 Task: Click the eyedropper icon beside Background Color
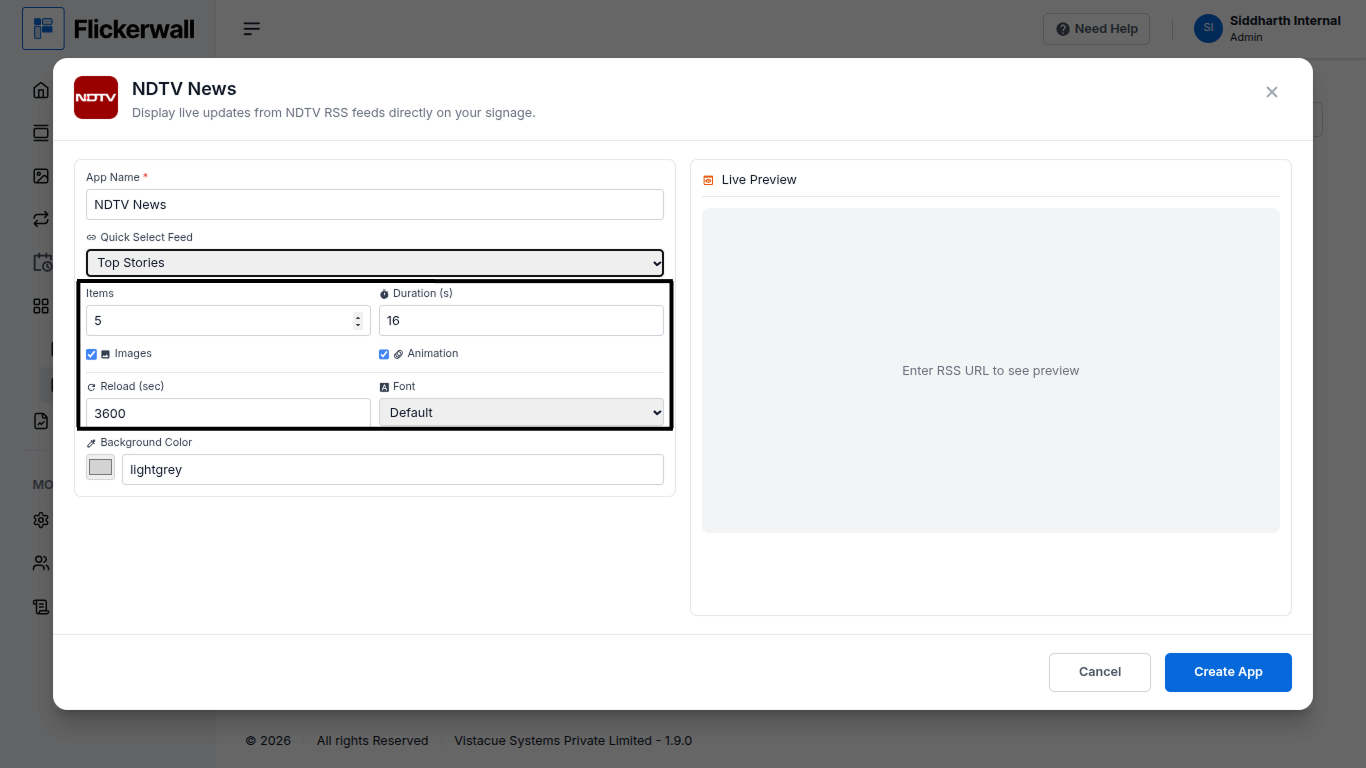click(91, 443)
